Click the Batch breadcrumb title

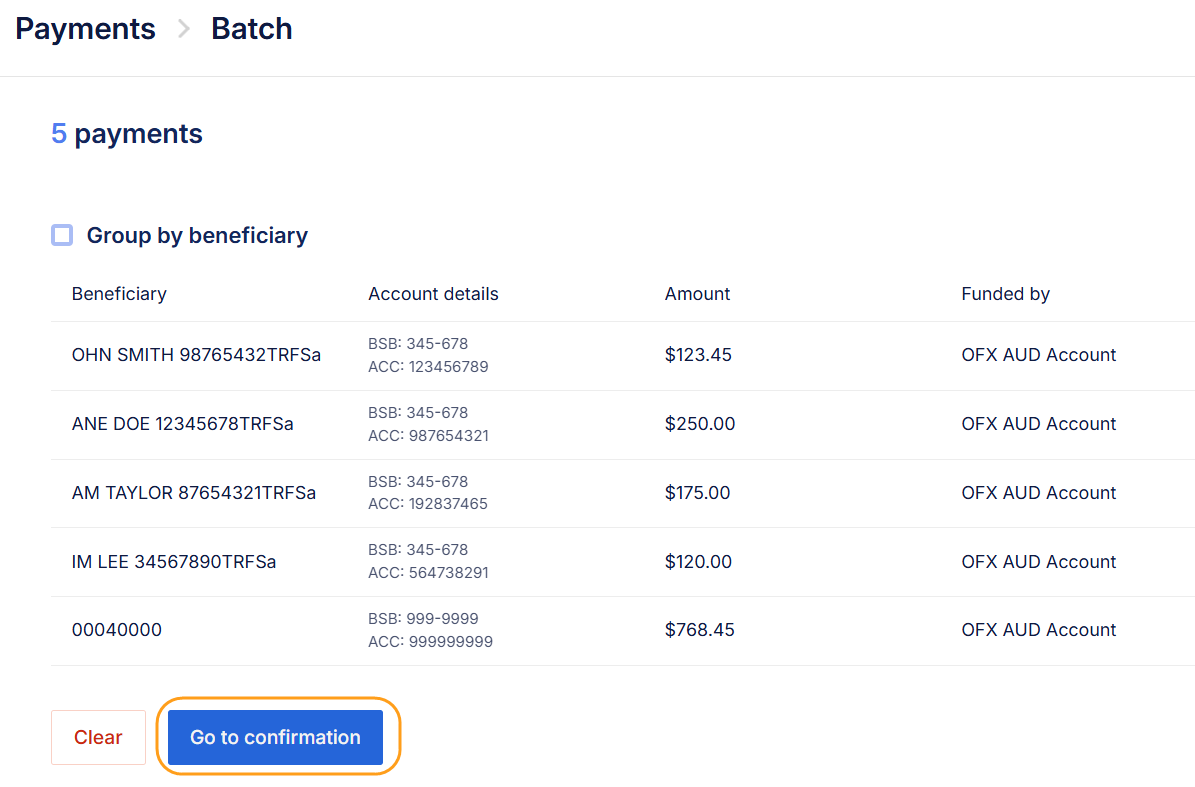(251, 29)
